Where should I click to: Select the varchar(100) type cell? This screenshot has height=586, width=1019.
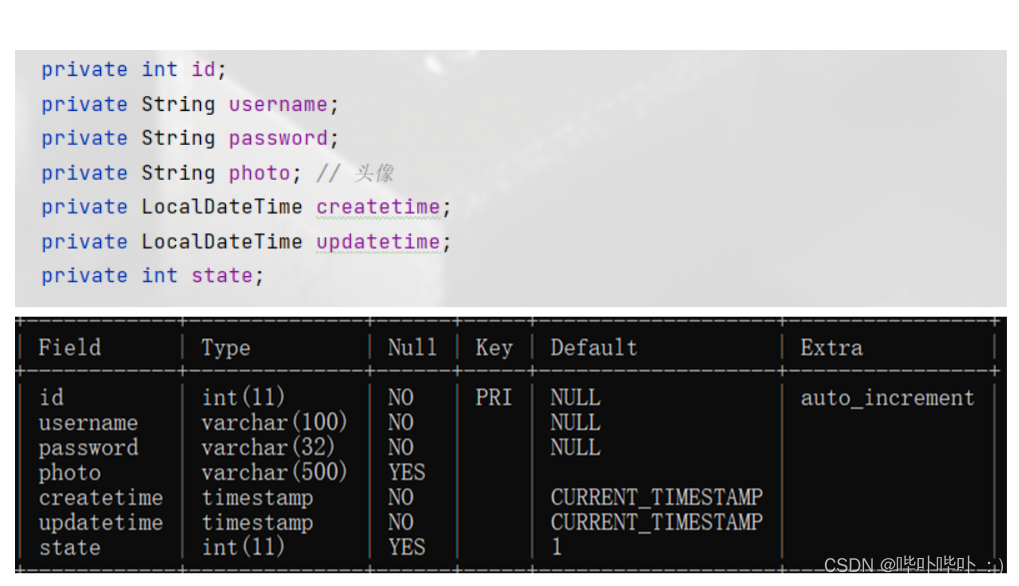pos(274,423)
